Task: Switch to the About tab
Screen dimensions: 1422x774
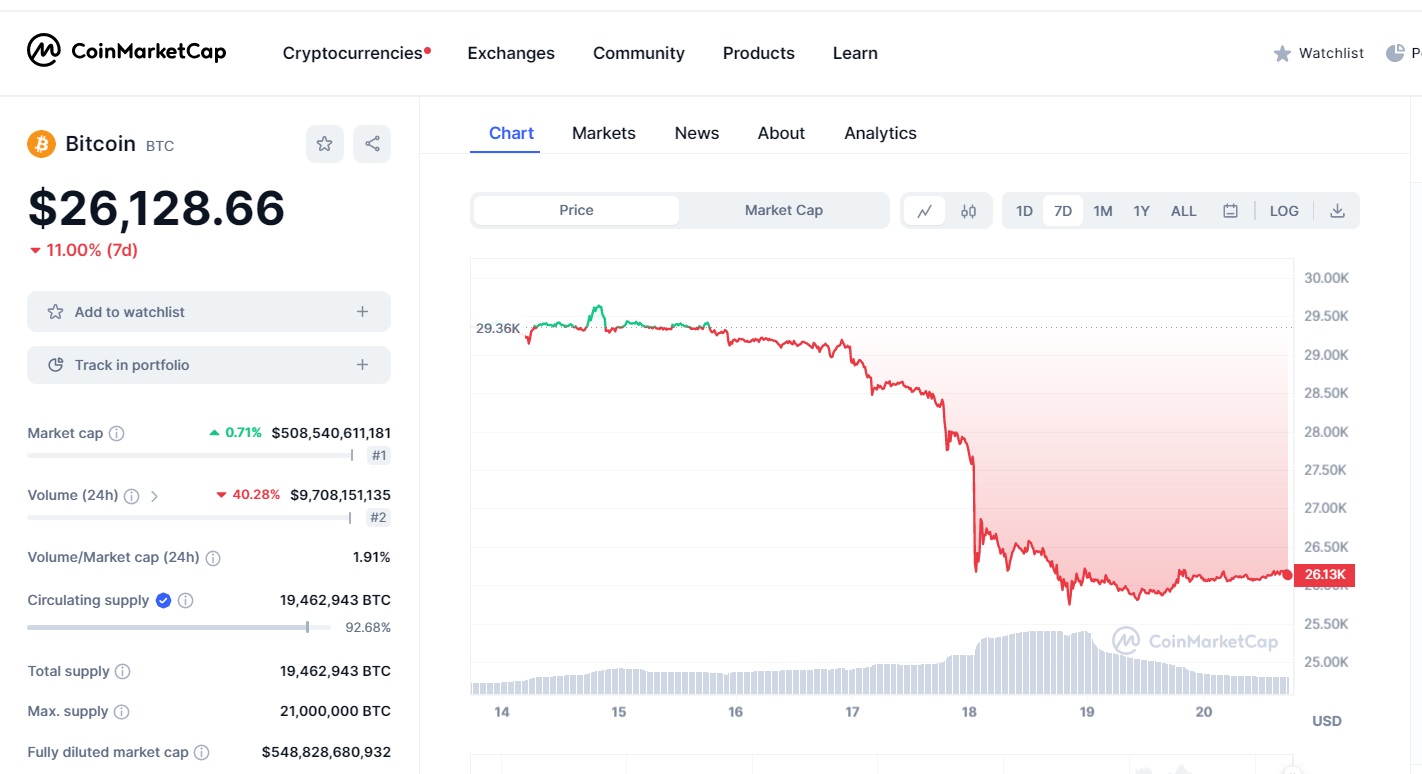Action: tap(781, 133)
